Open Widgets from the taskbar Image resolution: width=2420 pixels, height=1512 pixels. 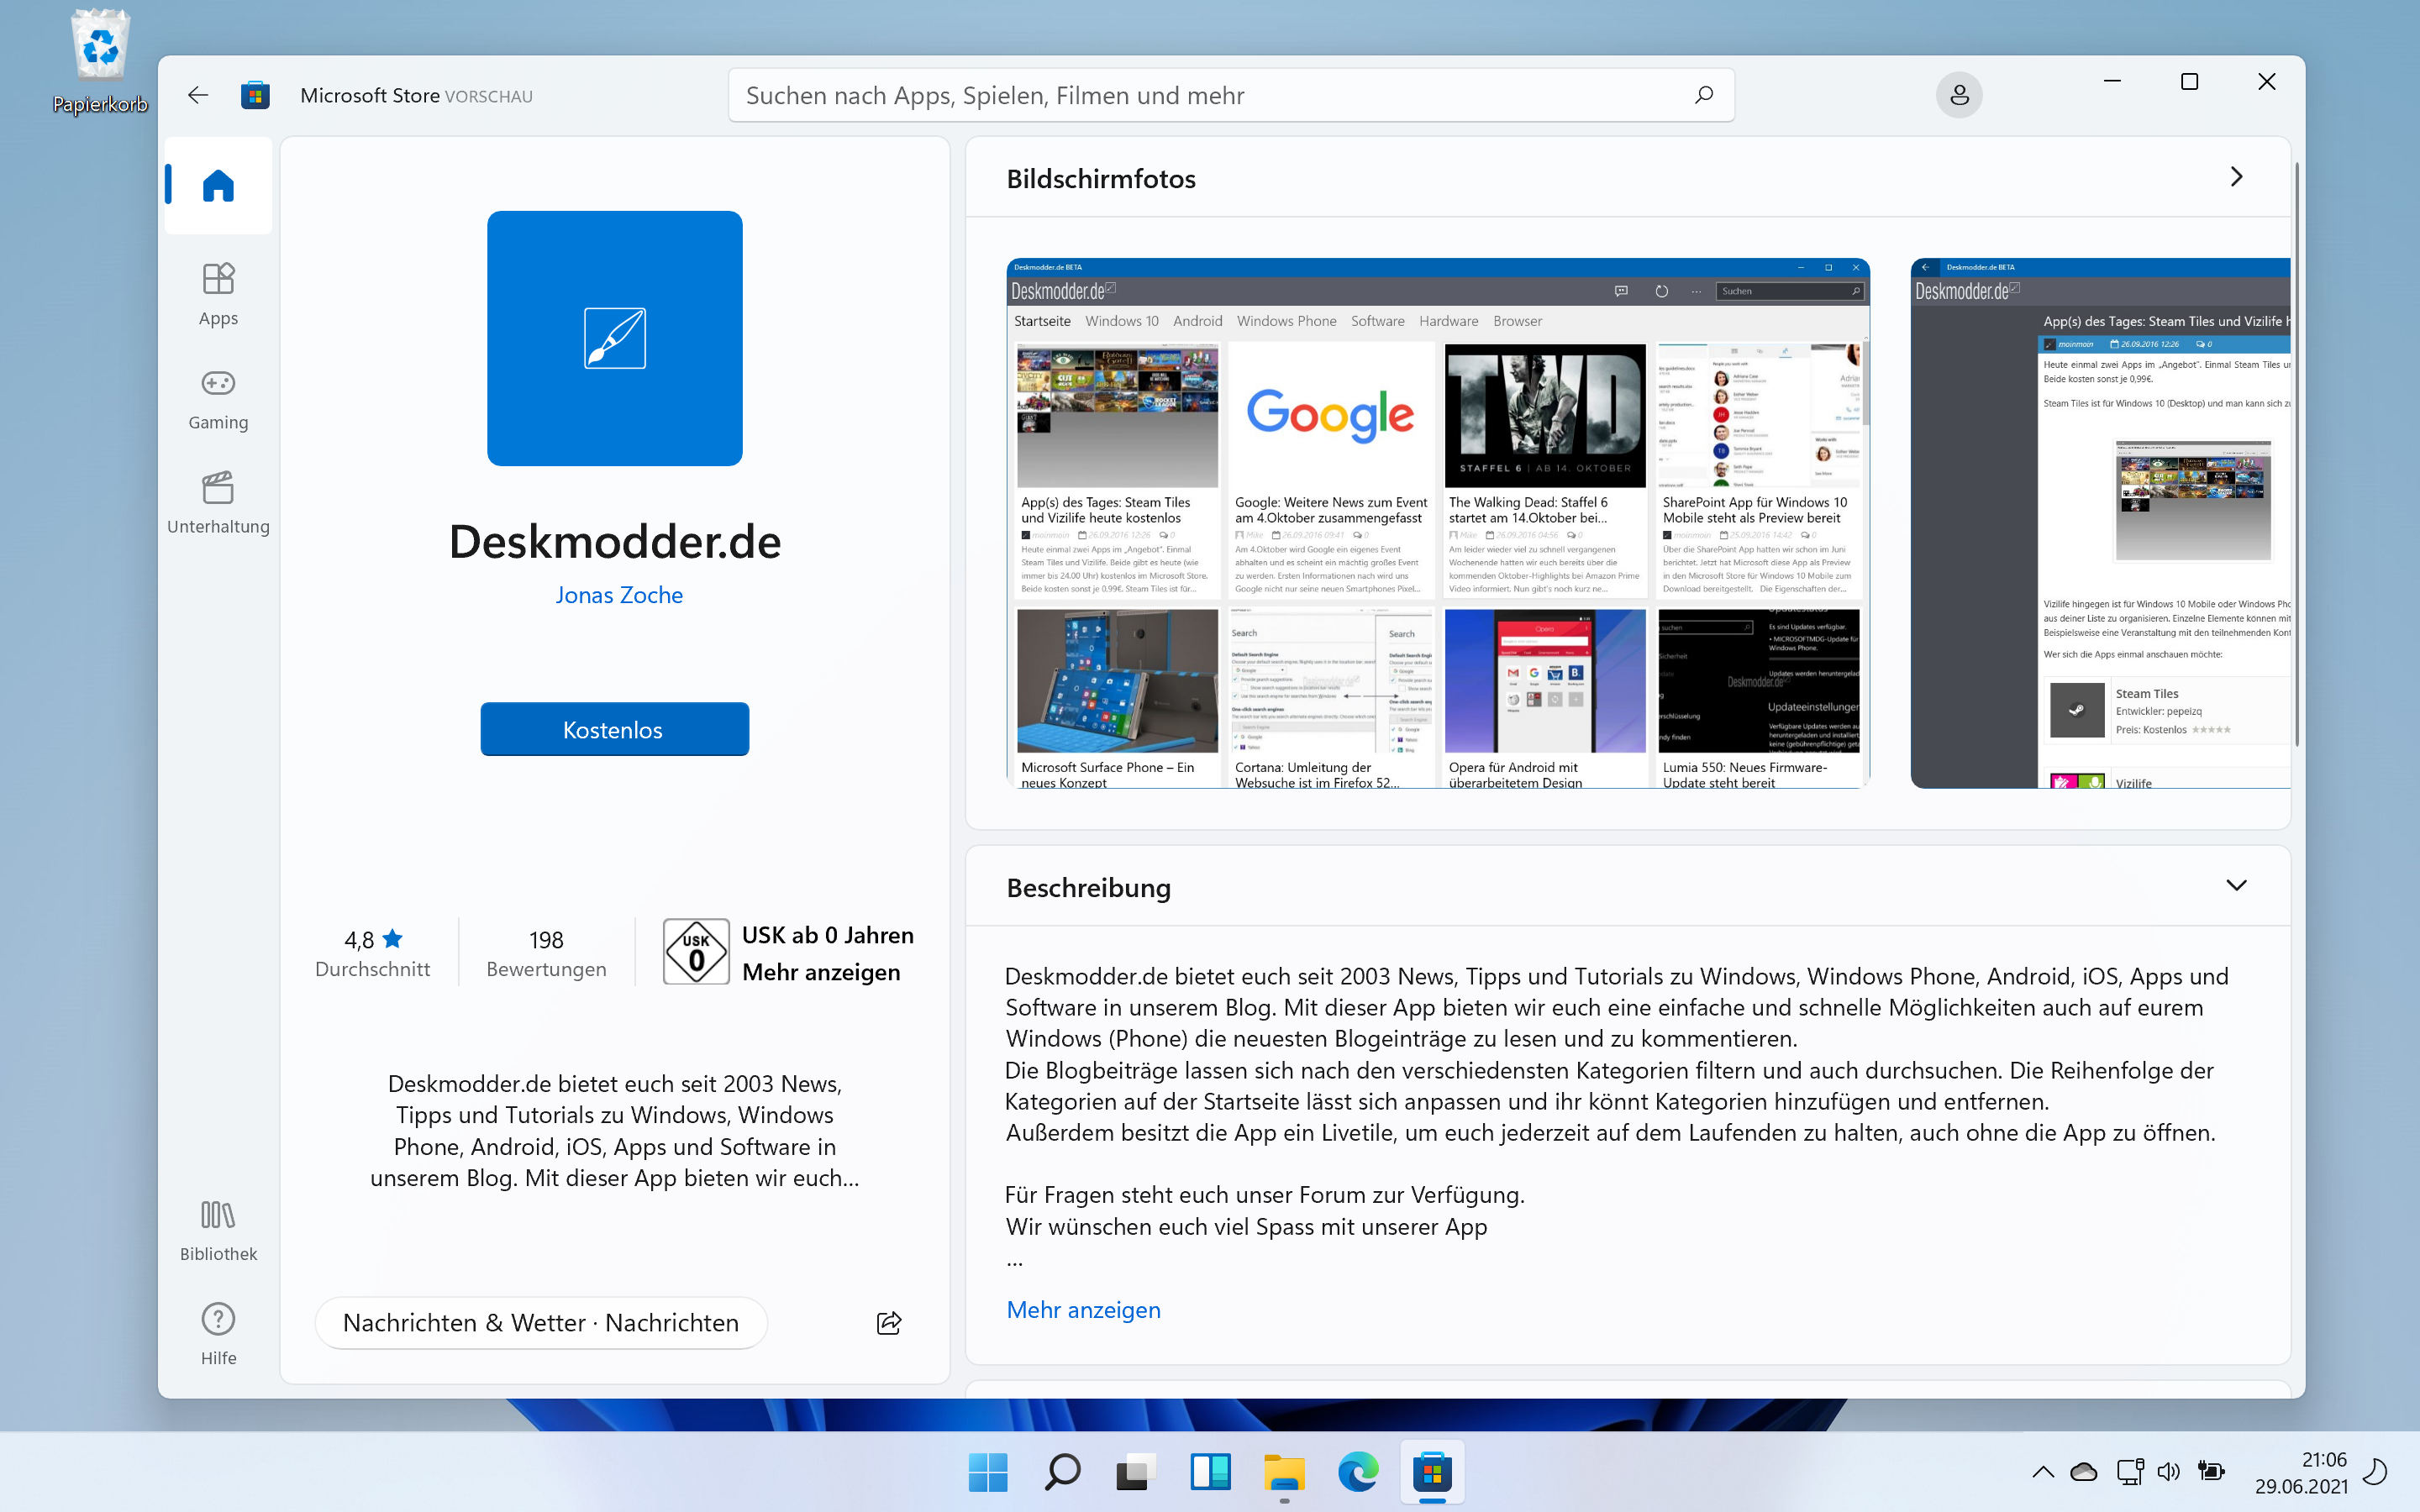pos(1210,1471)
